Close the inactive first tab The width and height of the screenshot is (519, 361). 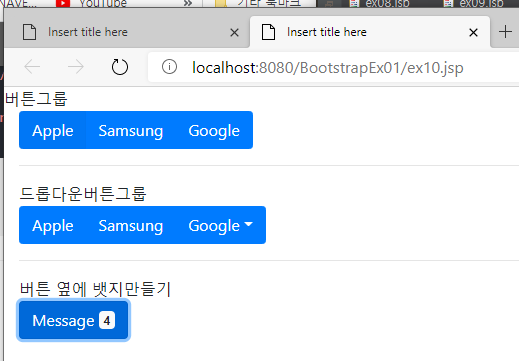(234, 32)
